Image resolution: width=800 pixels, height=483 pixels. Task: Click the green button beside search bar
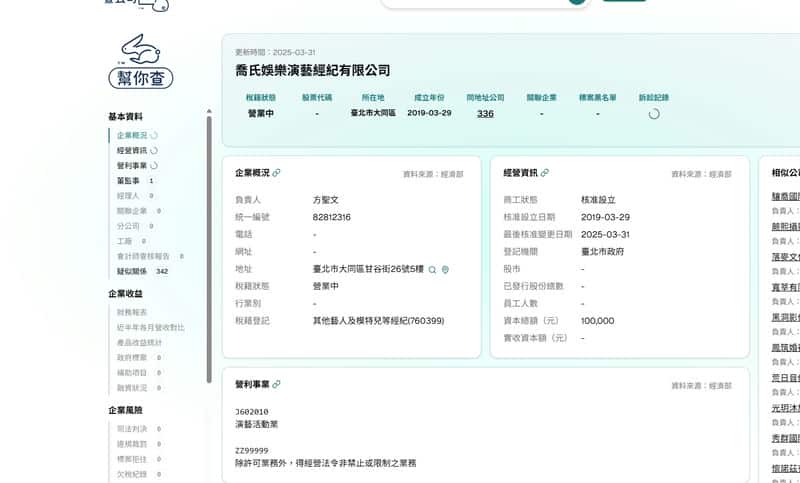[625, 2]
